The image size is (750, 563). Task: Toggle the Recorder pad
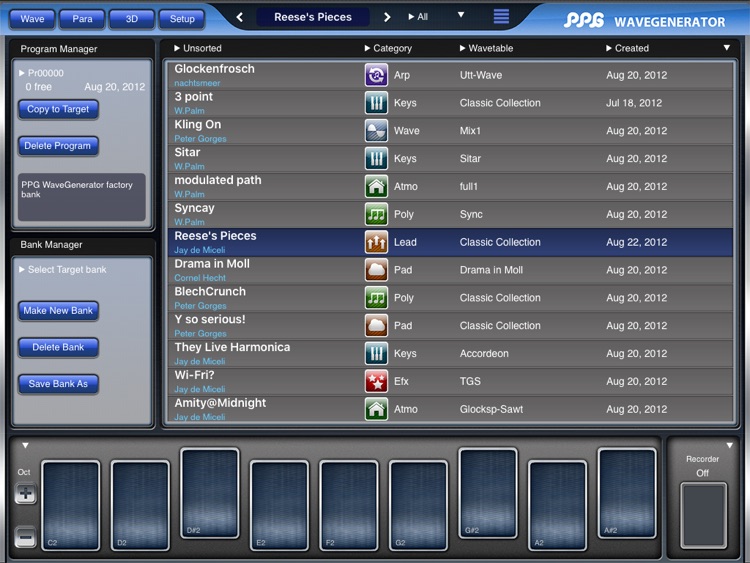pyautogui.click(x=704, y=515)
